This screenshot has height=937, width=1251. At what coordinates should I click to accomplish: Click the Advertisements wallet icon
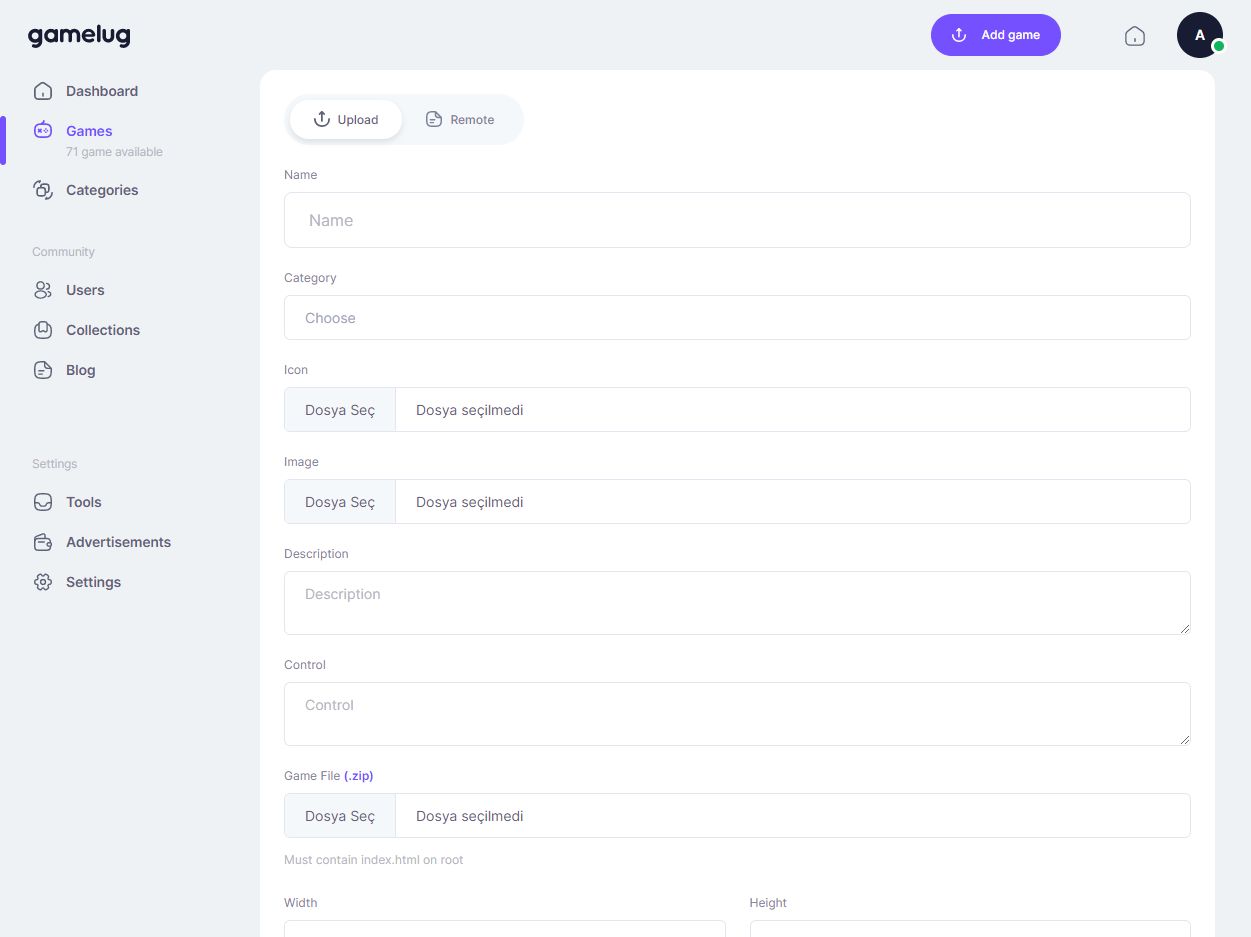(43, 542)
